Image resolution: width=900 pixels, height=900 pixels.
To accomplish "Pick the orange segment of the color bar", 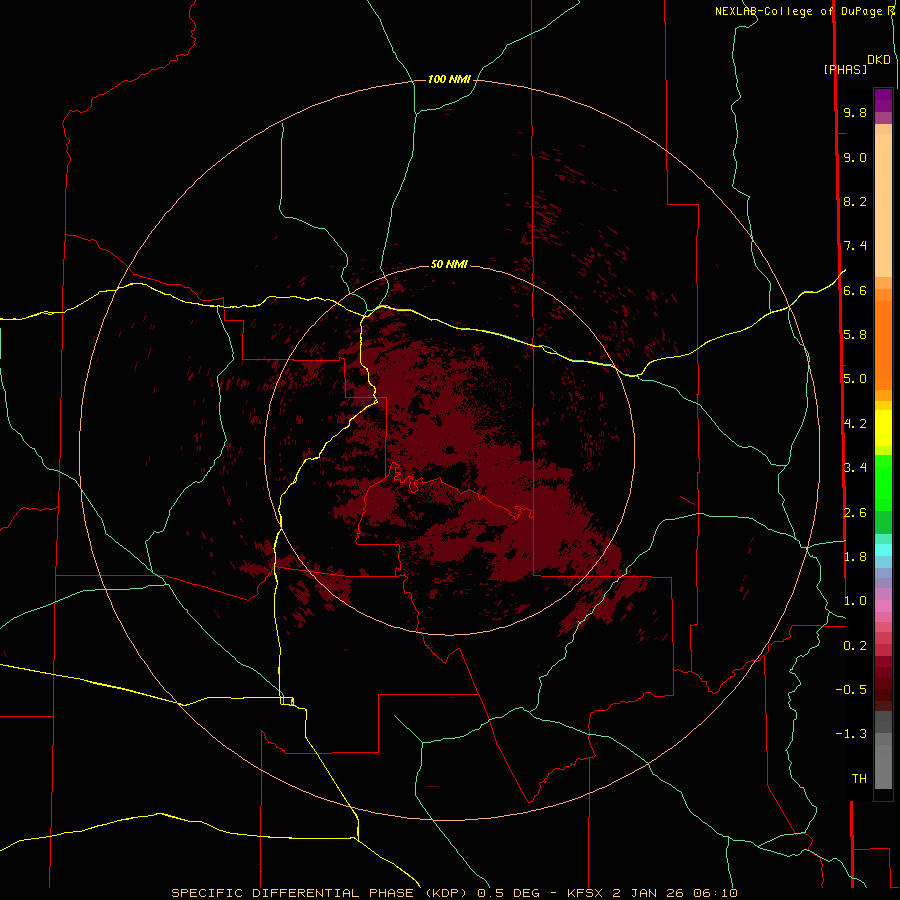I will tap(883, 346).
